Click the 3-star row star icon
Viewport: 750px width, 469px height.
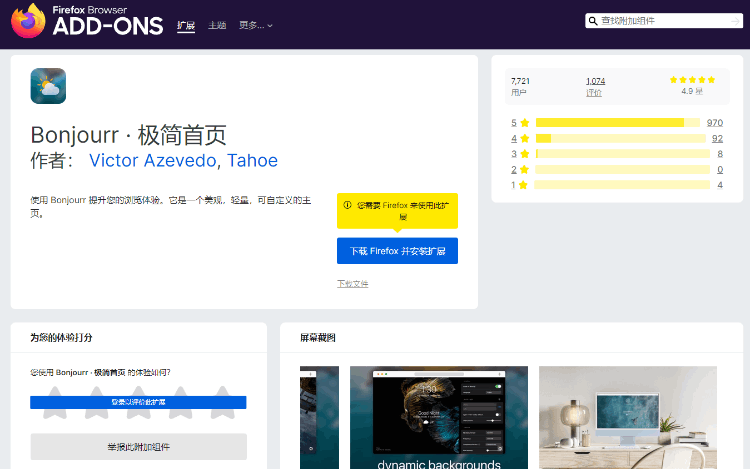click(x=525, y=154)
